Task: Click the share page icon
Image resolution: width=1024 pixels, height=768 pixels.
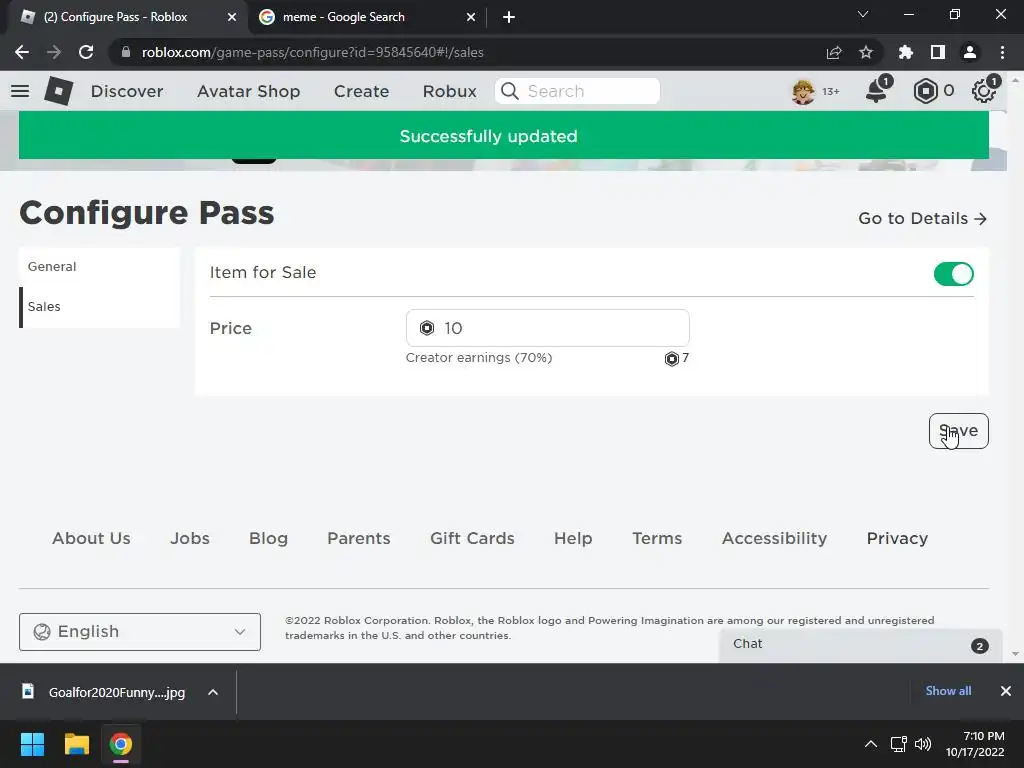Action: tap(834, 52)
